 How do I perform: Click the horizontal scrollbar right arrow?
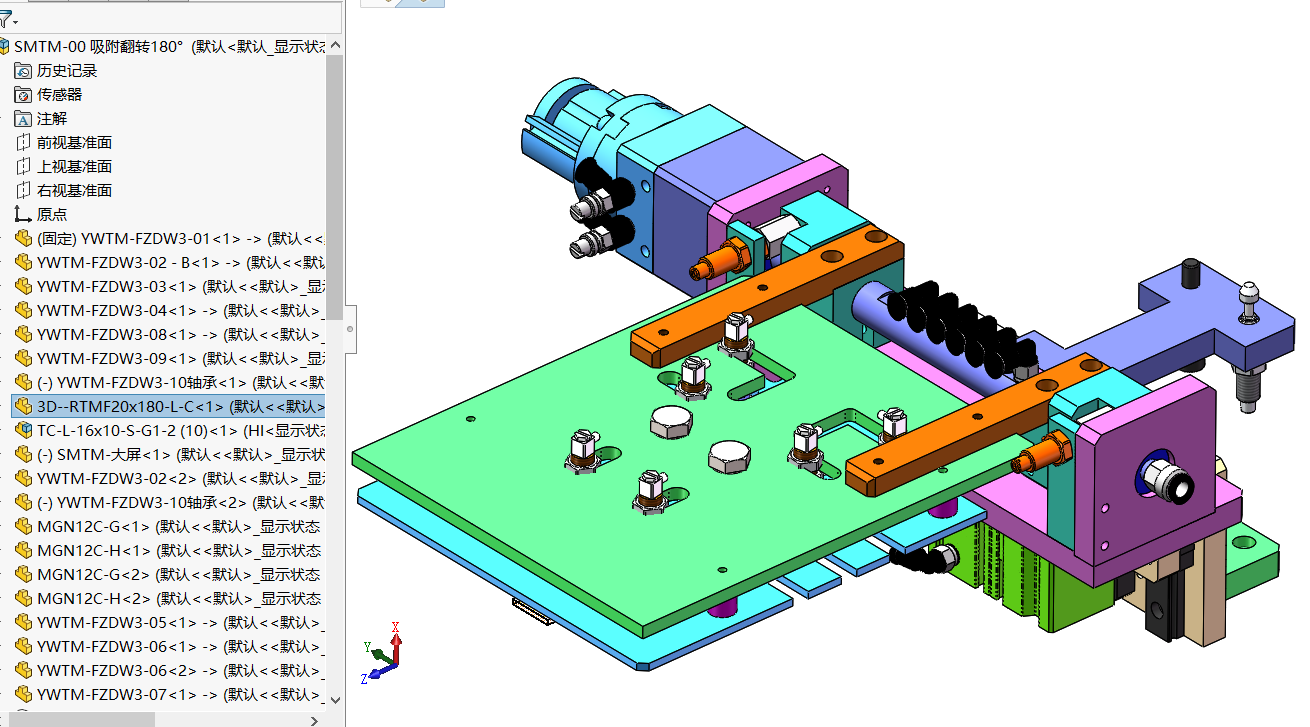click(316, 719)
